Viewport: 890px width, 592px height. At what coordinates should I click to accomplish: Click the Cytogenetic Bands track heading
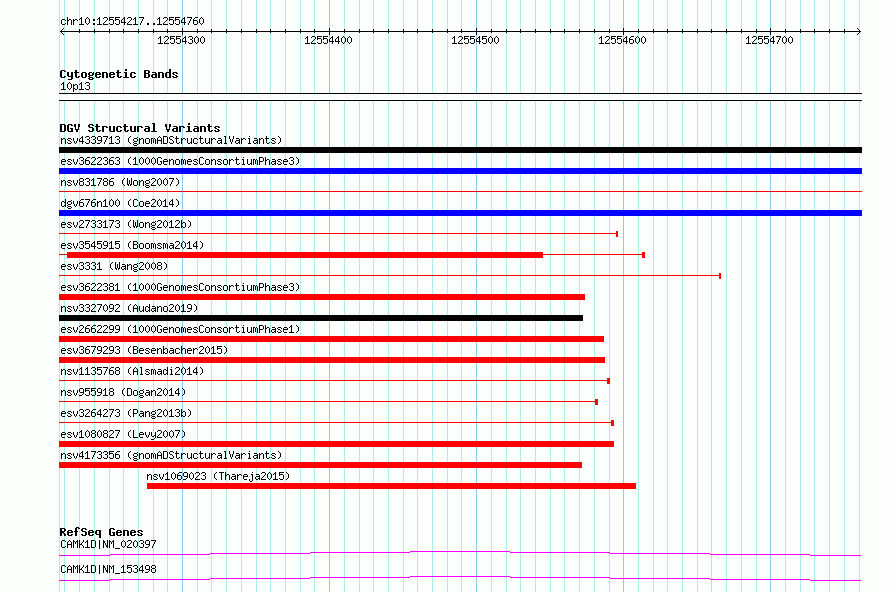click(x=119, y=74)
